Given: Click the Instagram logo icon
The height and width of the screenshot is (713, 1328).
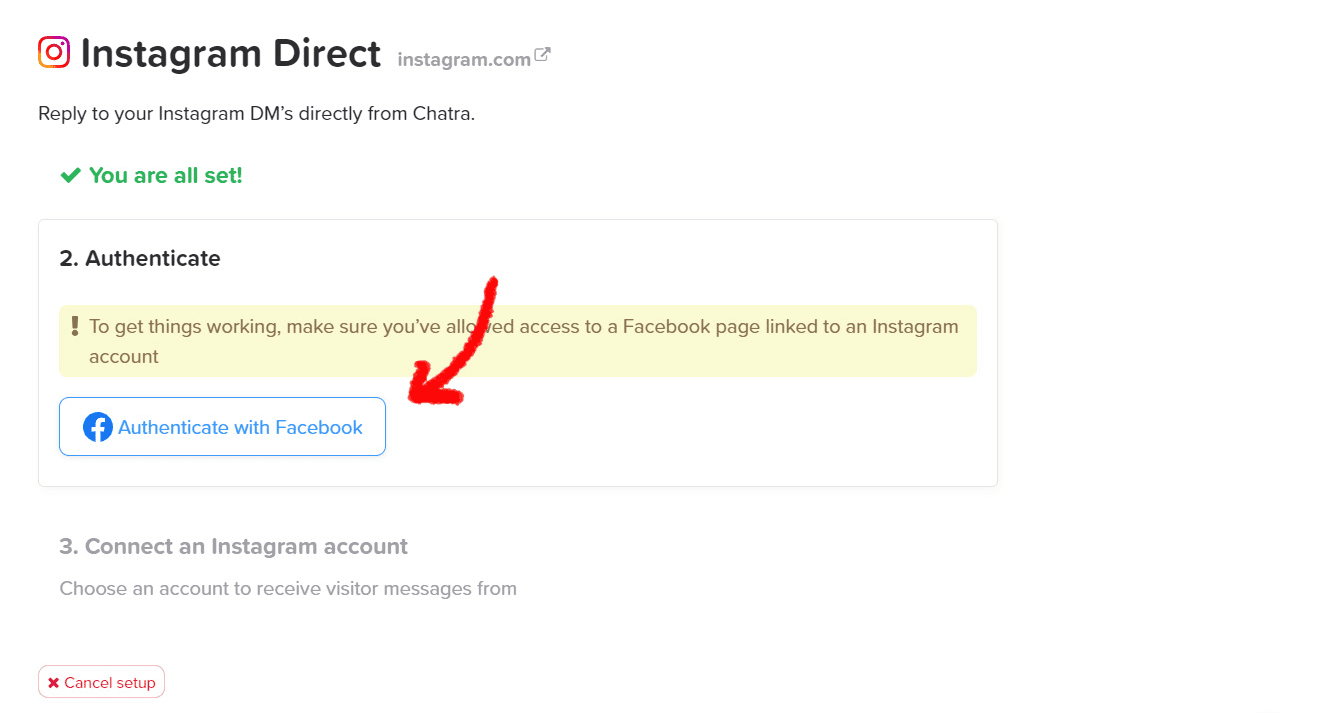Looking at the screenshot, I should click(x=53, y=52).
